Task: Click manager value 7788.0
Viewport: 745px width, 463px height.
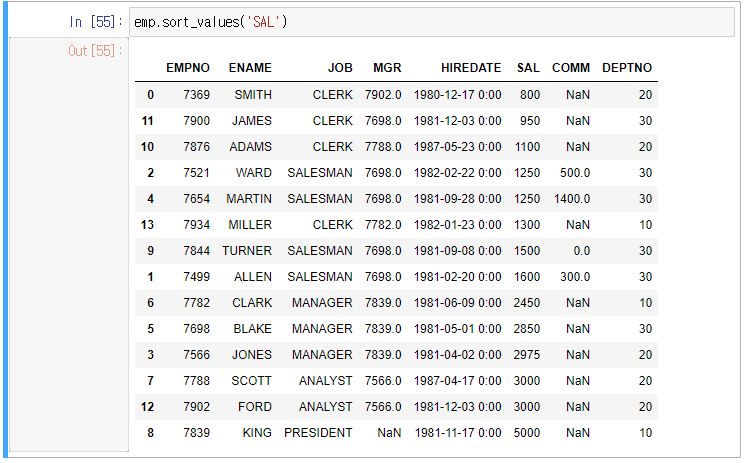Action: (x=383, y=147)
